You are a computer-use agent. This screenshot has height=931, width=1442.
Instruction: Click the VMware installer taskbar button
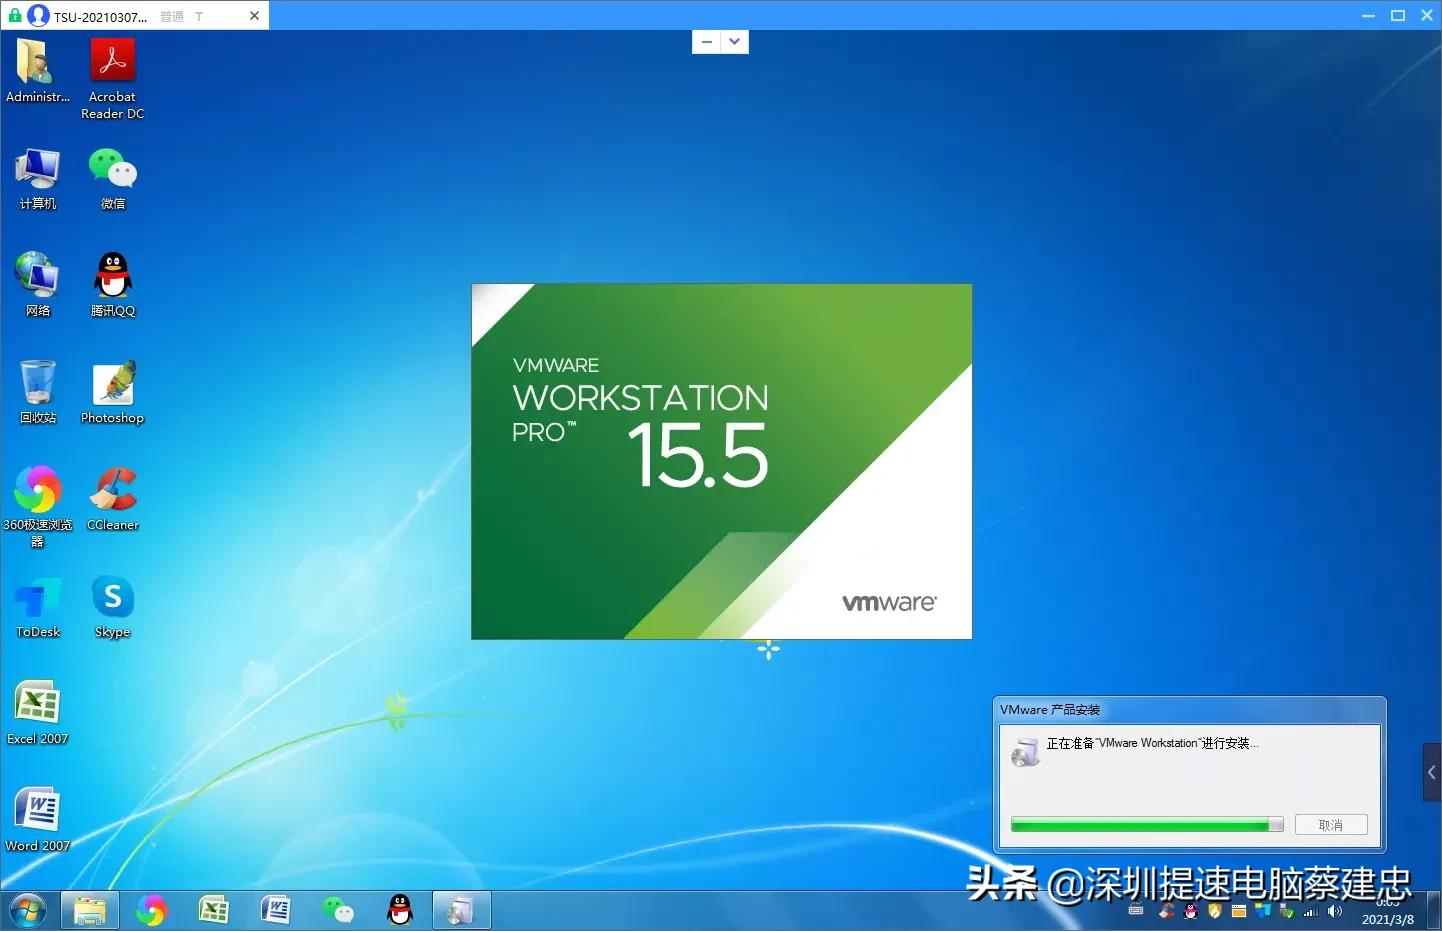coord(461,910)
